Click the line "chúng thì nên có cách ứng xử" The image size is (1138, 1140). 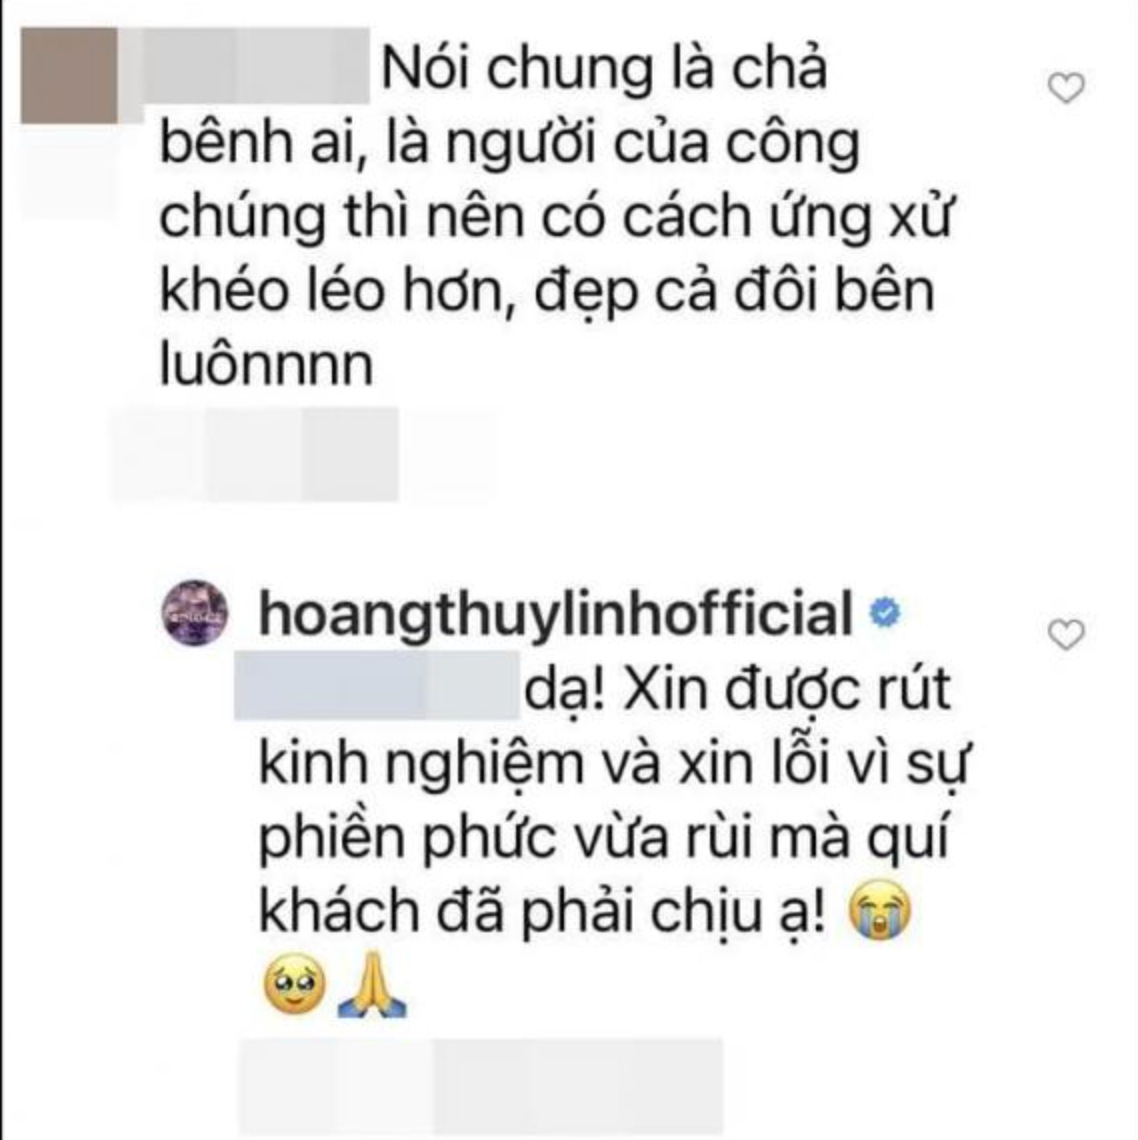point(556,219)
